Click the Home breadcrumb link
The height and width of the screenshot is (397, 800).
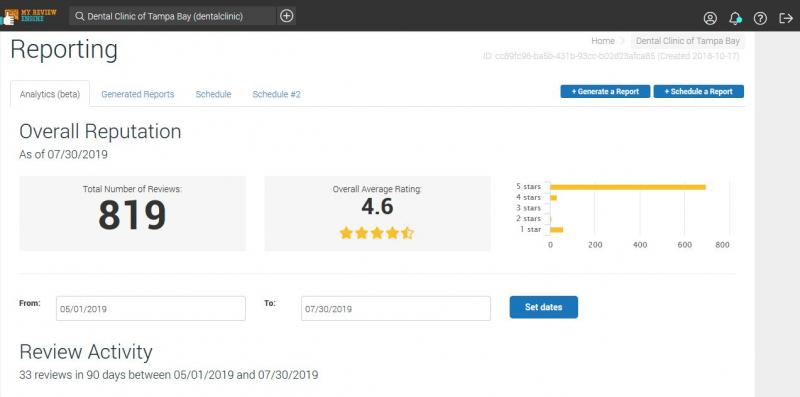(x=603, y=41)
